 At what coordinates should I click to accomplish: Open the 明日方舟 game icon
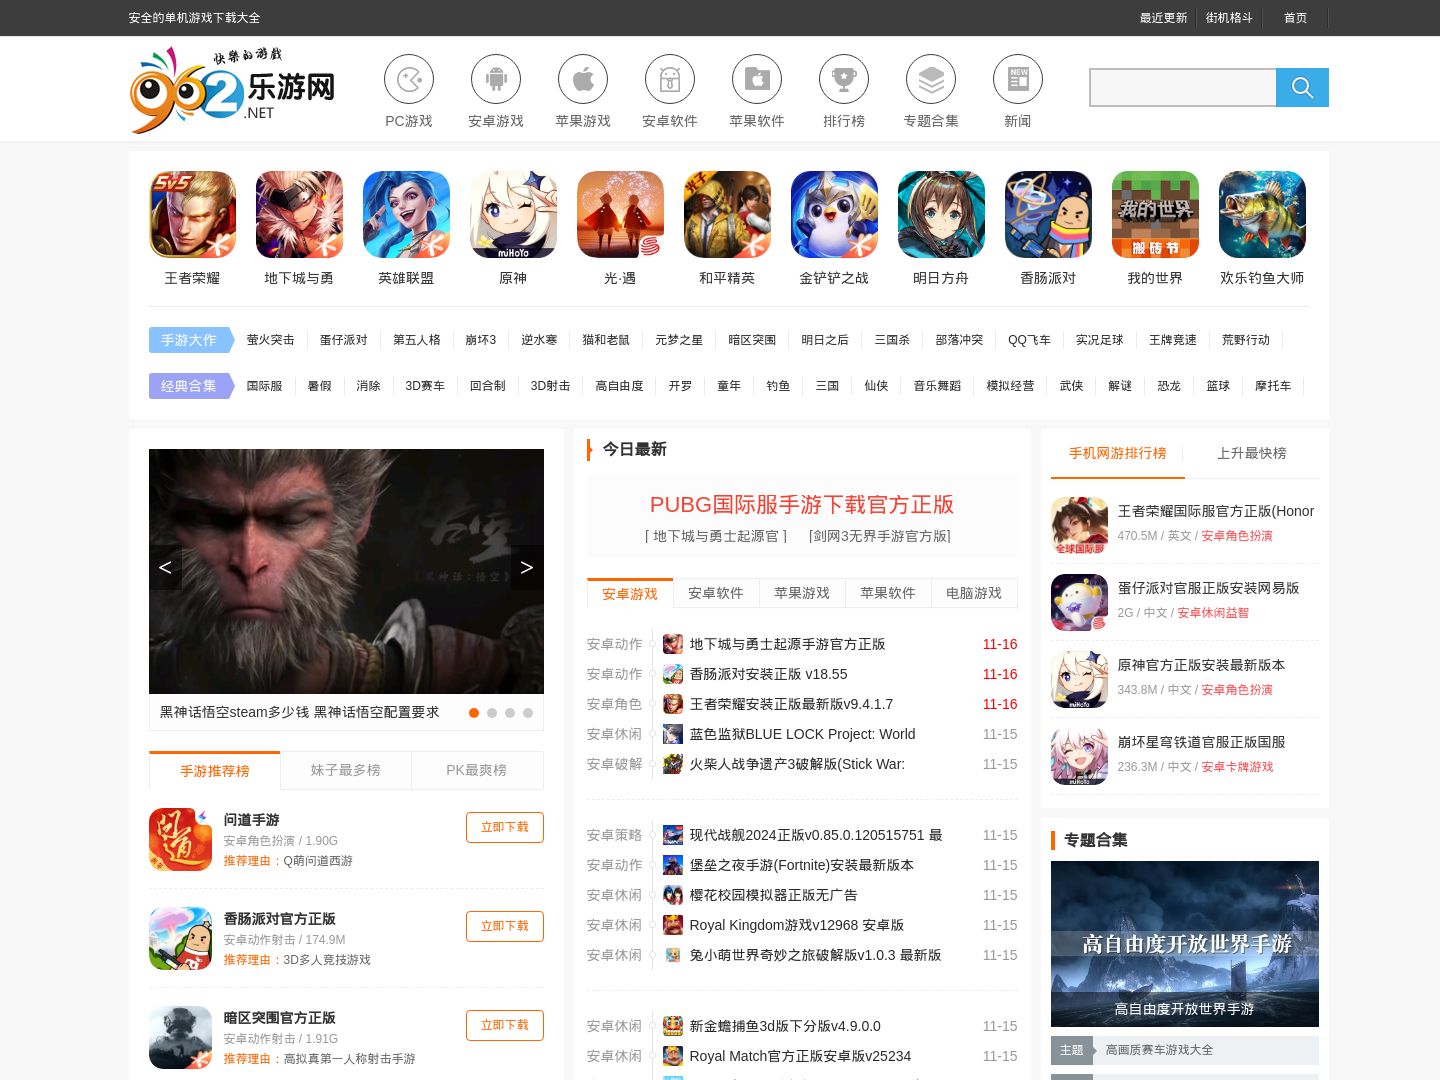pos(941,215)
